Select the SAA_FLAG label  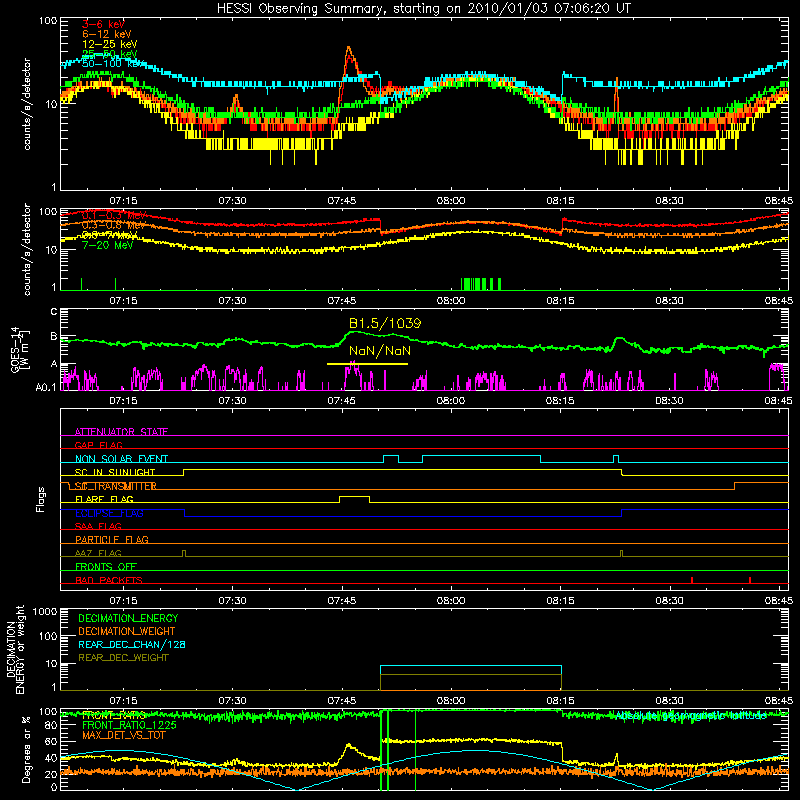tap(98, 527)
